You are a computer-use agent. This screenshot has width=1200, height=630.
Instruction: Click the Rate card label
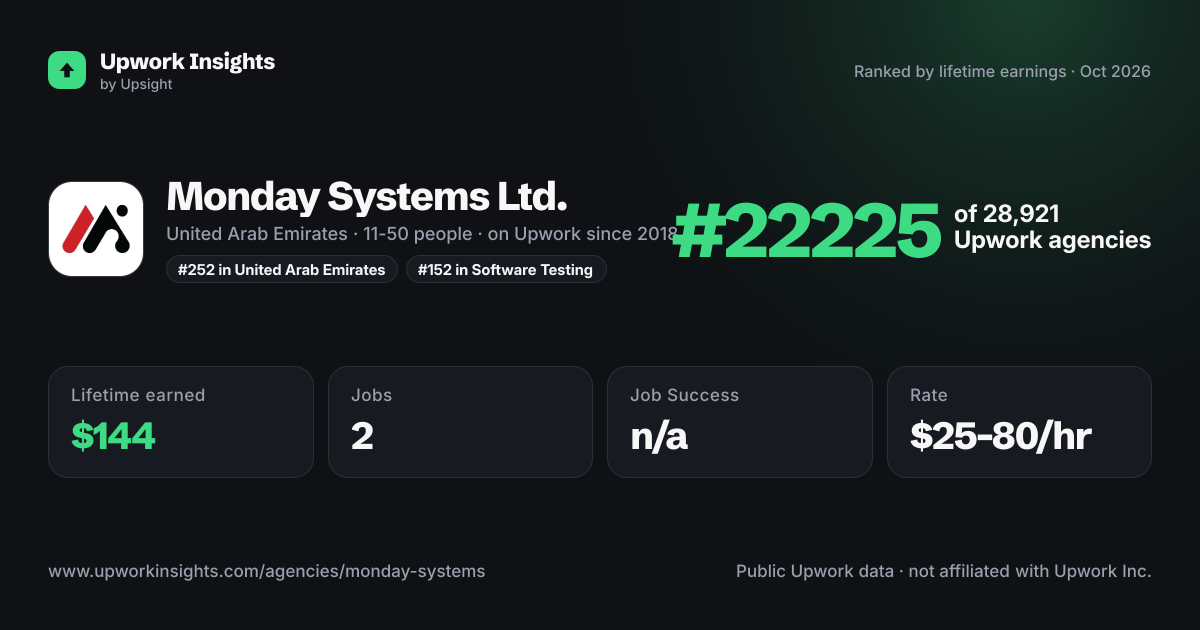(929, 395)
